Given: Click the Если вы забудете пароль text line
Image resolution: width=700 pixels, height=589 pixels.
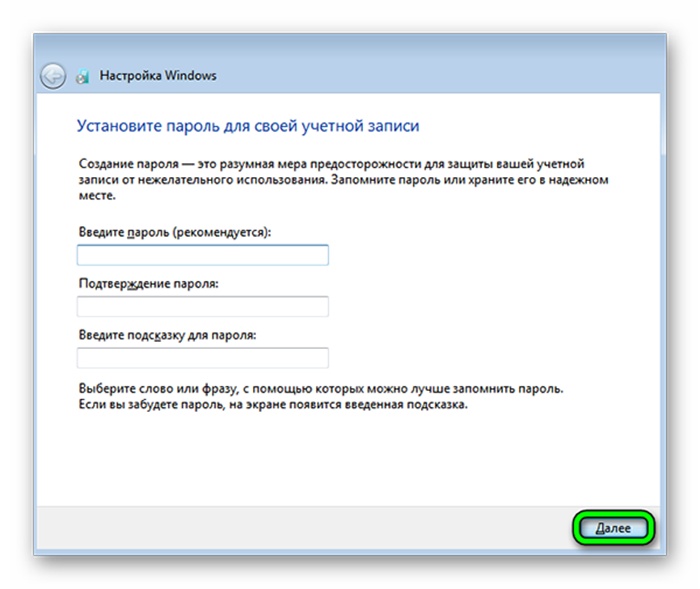Looking at the screenshot, I should 272,406.
